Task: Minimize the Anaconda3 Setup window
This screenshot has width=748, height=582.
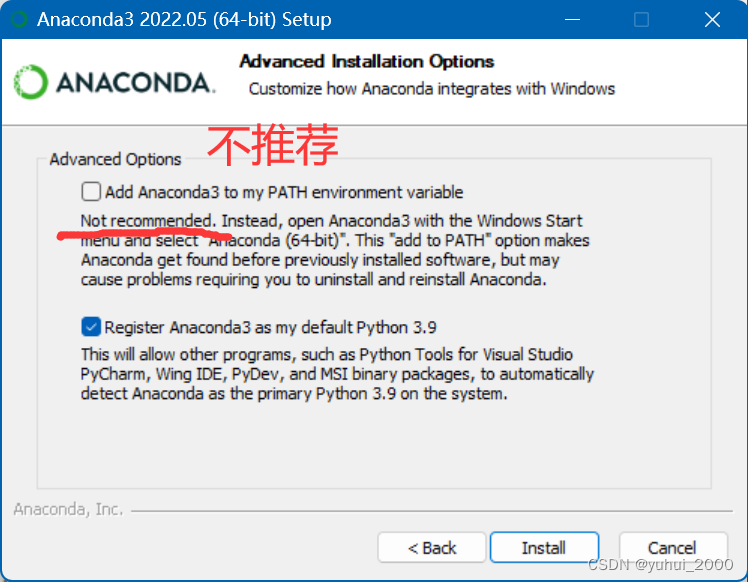Action: click(x=572, y=20)
